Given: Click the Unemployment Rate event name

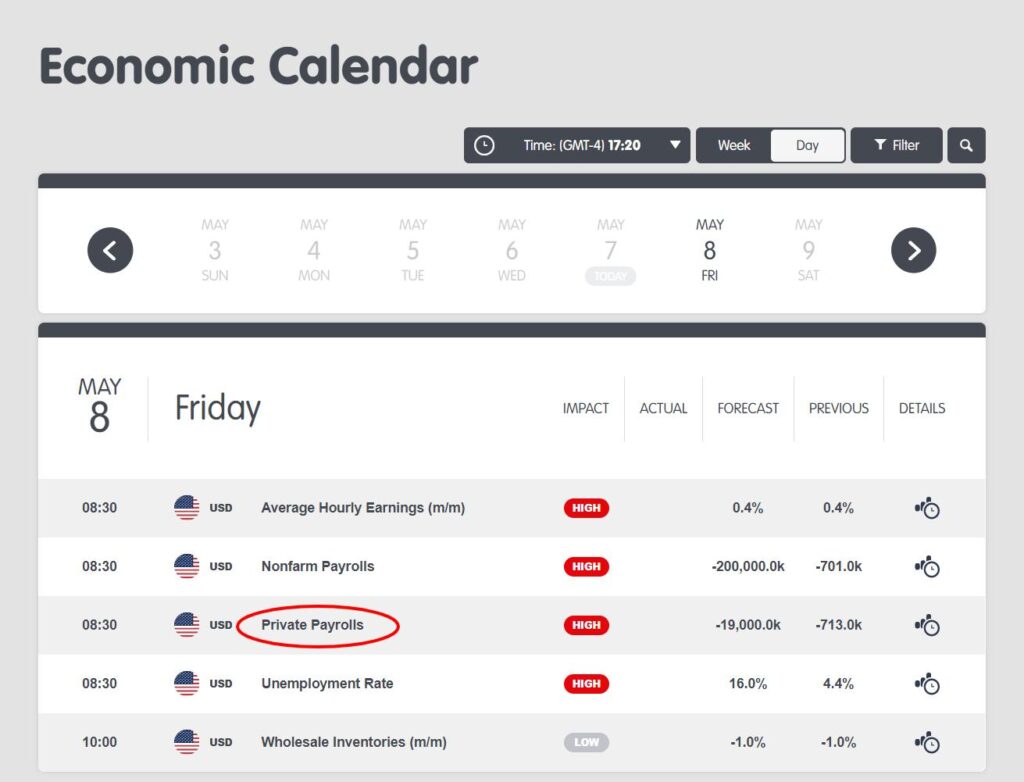Looking at the screenshot, I should point(327,684).
